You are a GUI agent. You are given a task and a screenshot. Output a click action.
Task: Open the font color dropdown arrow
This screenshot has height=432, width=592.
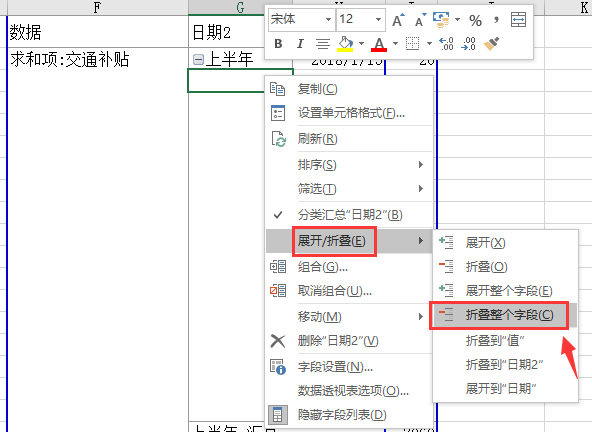[395, 44]
